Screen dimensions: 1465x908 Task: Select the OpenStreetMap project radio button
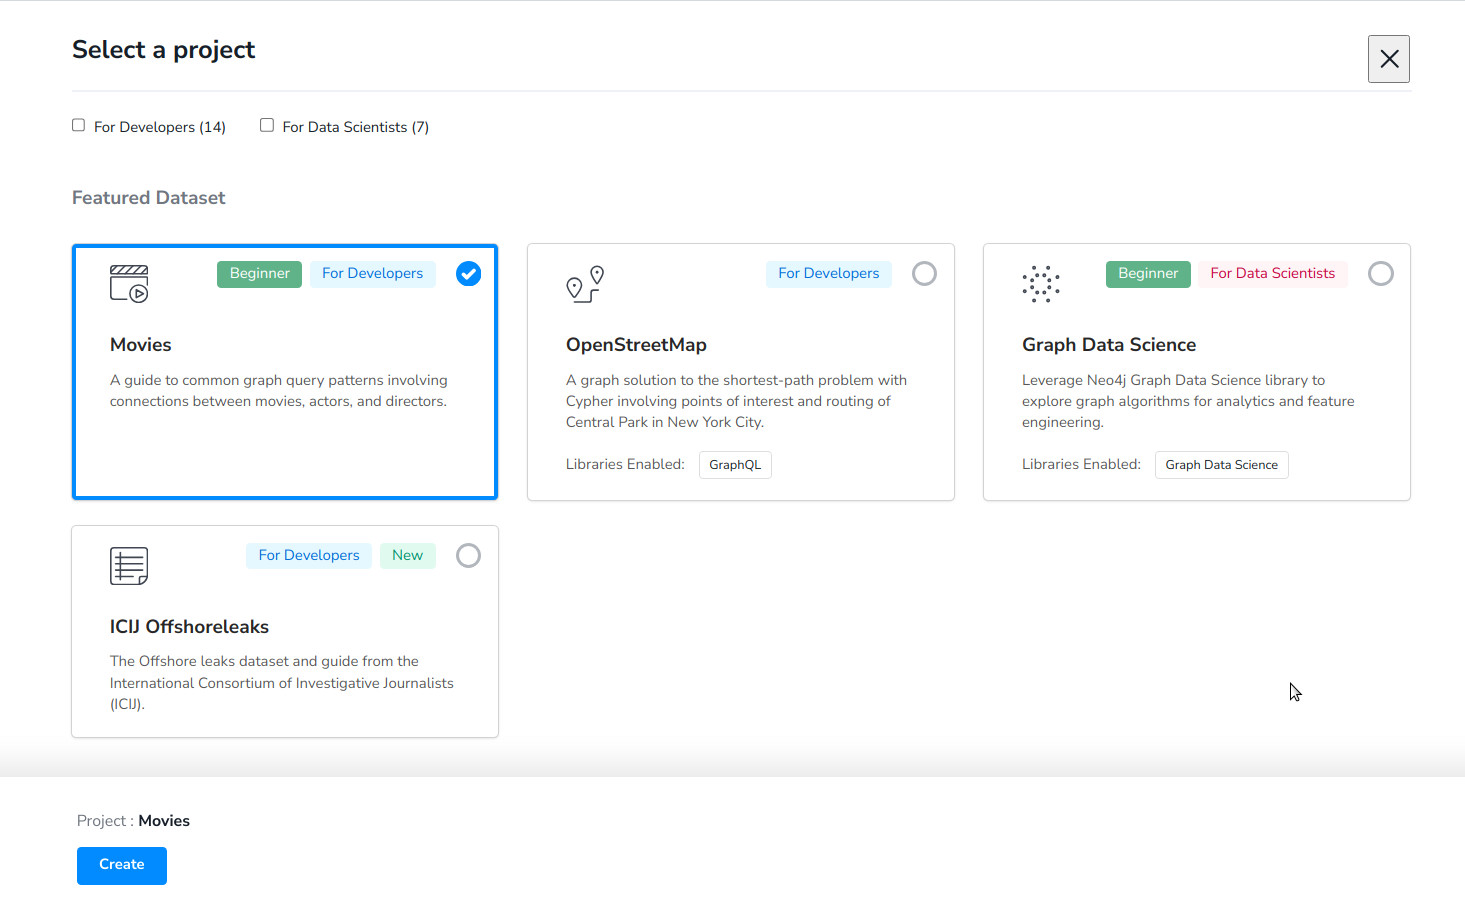click(924, 273)
